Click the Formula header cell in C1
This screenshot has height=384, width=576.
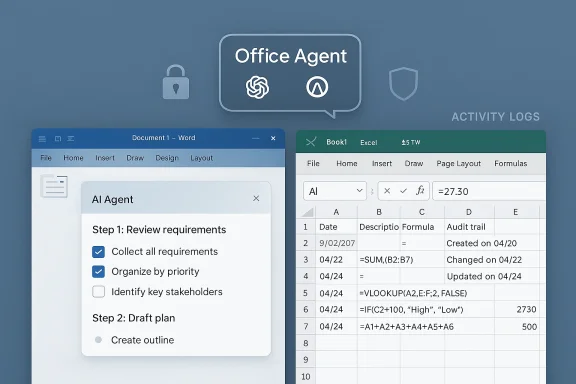(422, 227)
